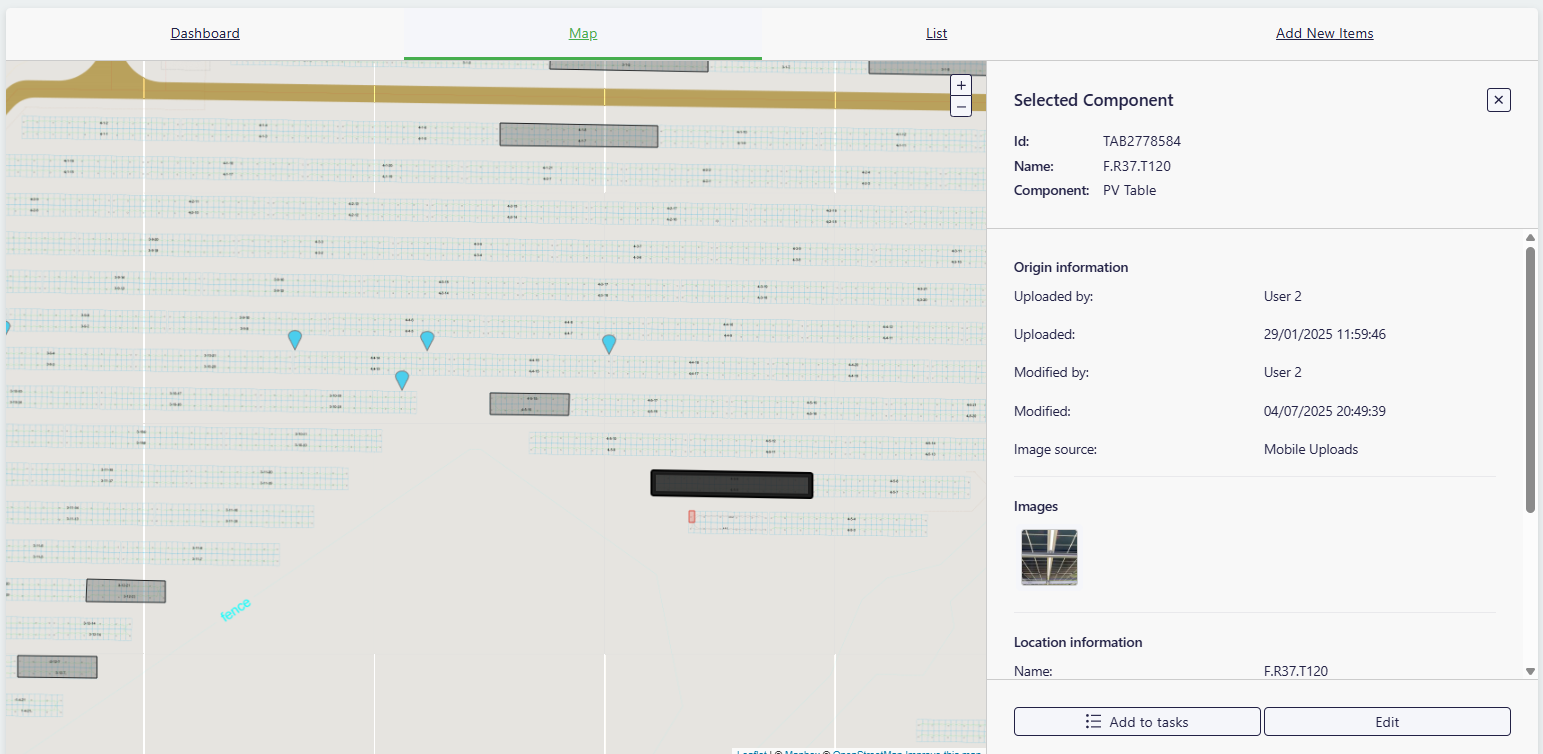Click the half-visible blue pin at map's left edge
This screenshot has width=1543, height=754.
point(8,327)
